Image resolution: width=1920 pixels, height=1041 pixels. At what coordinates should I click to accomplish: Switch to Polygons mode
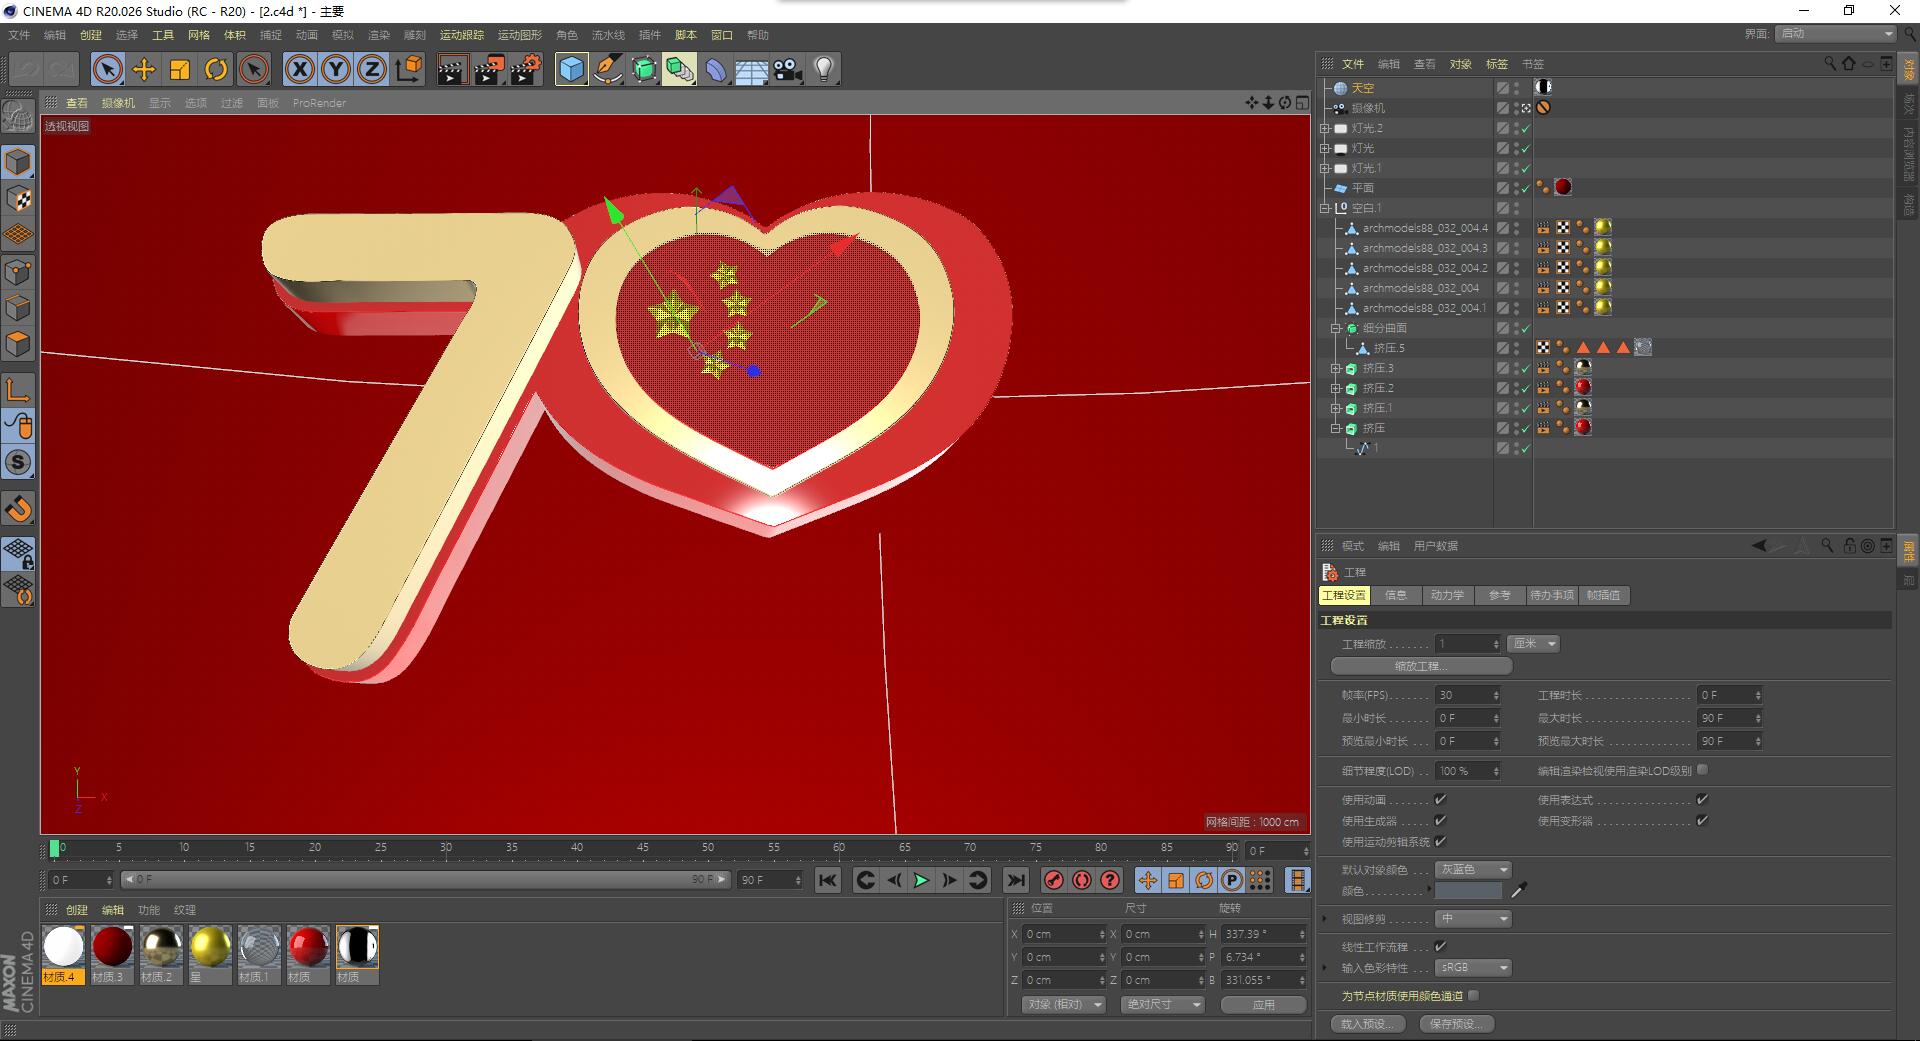click(x=19, y=344)
